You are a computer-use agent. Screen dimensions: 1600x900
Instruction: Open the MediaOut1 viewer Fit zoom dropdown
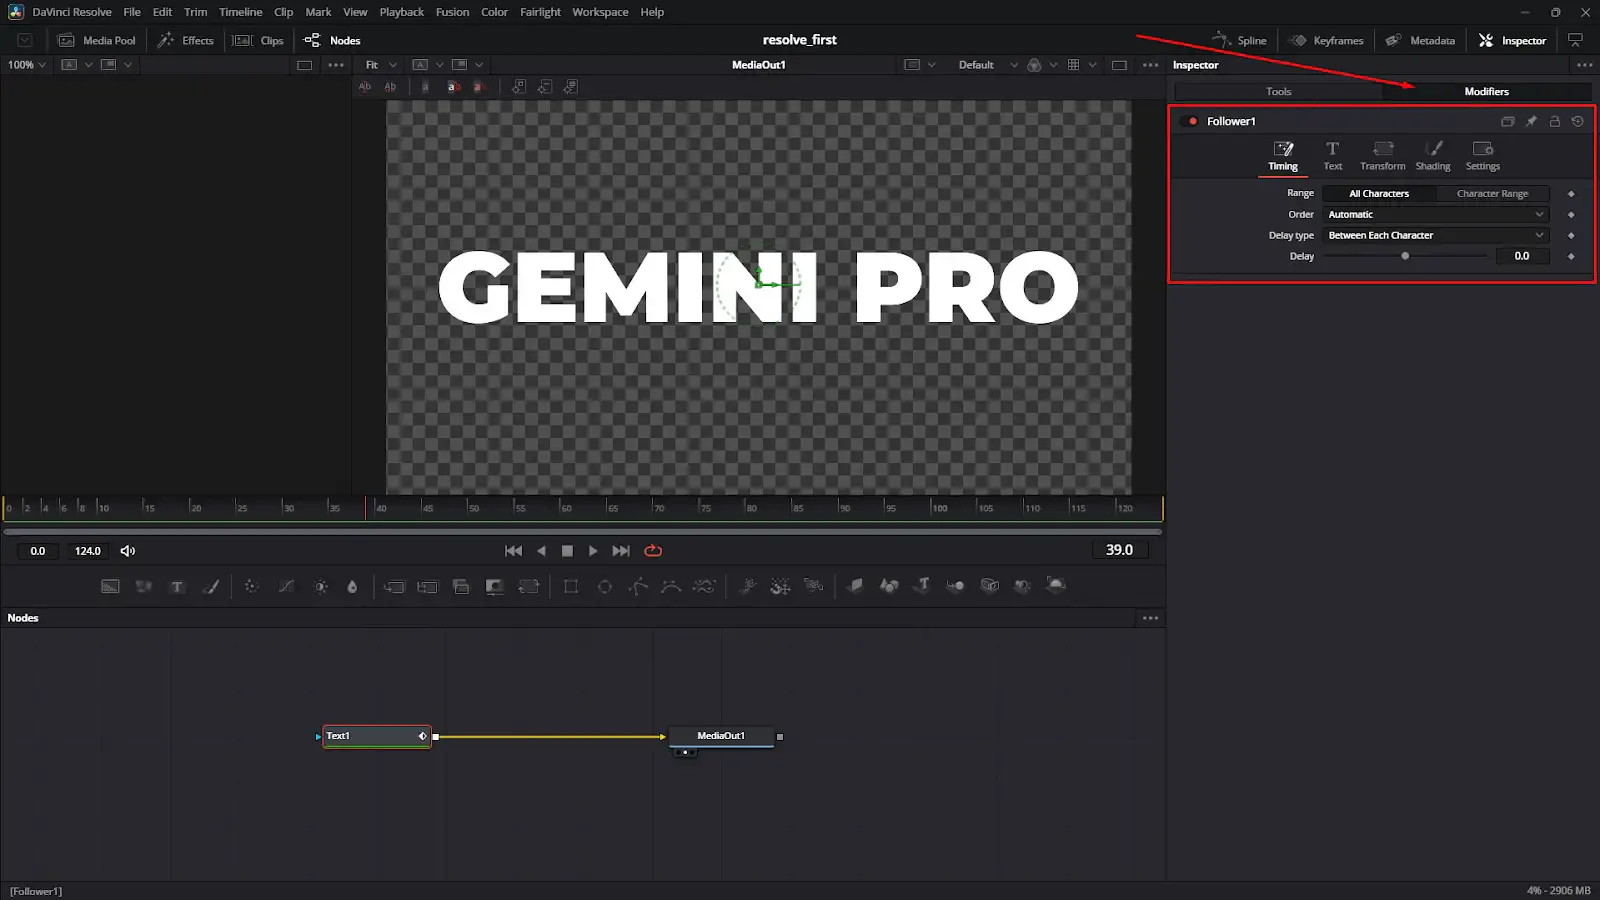(380, 65)
